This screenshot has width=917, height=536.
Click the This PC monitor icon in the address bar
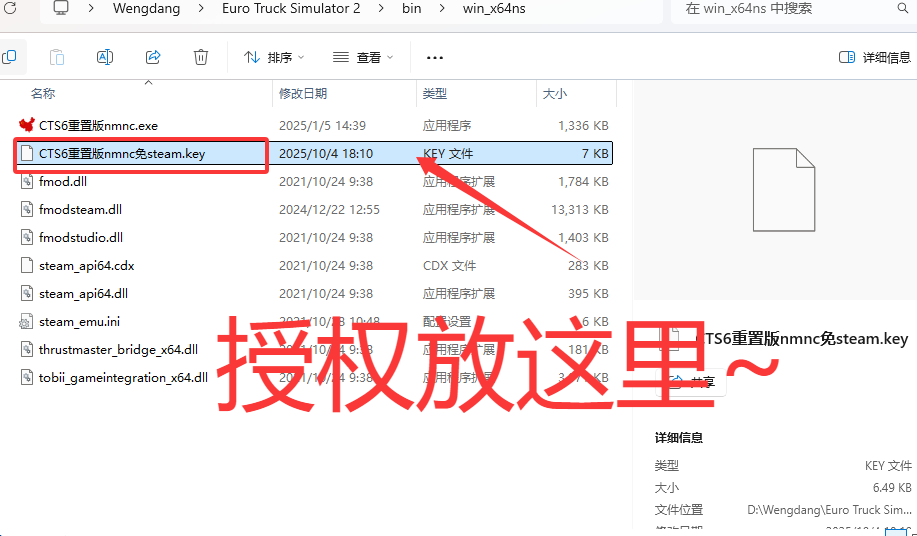[61, 9]
